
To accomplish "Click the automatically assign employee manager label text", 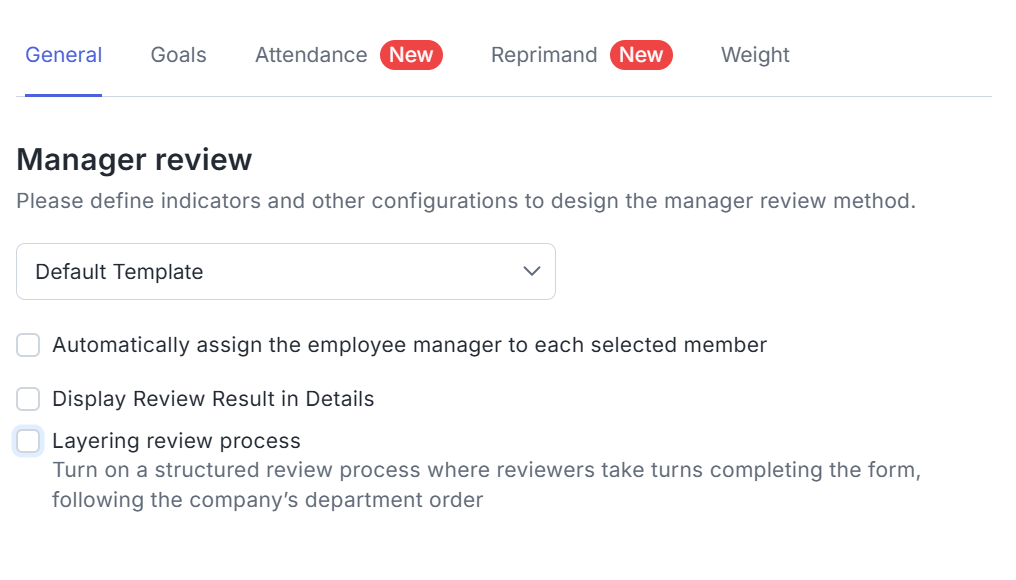I will pos(410,345).
